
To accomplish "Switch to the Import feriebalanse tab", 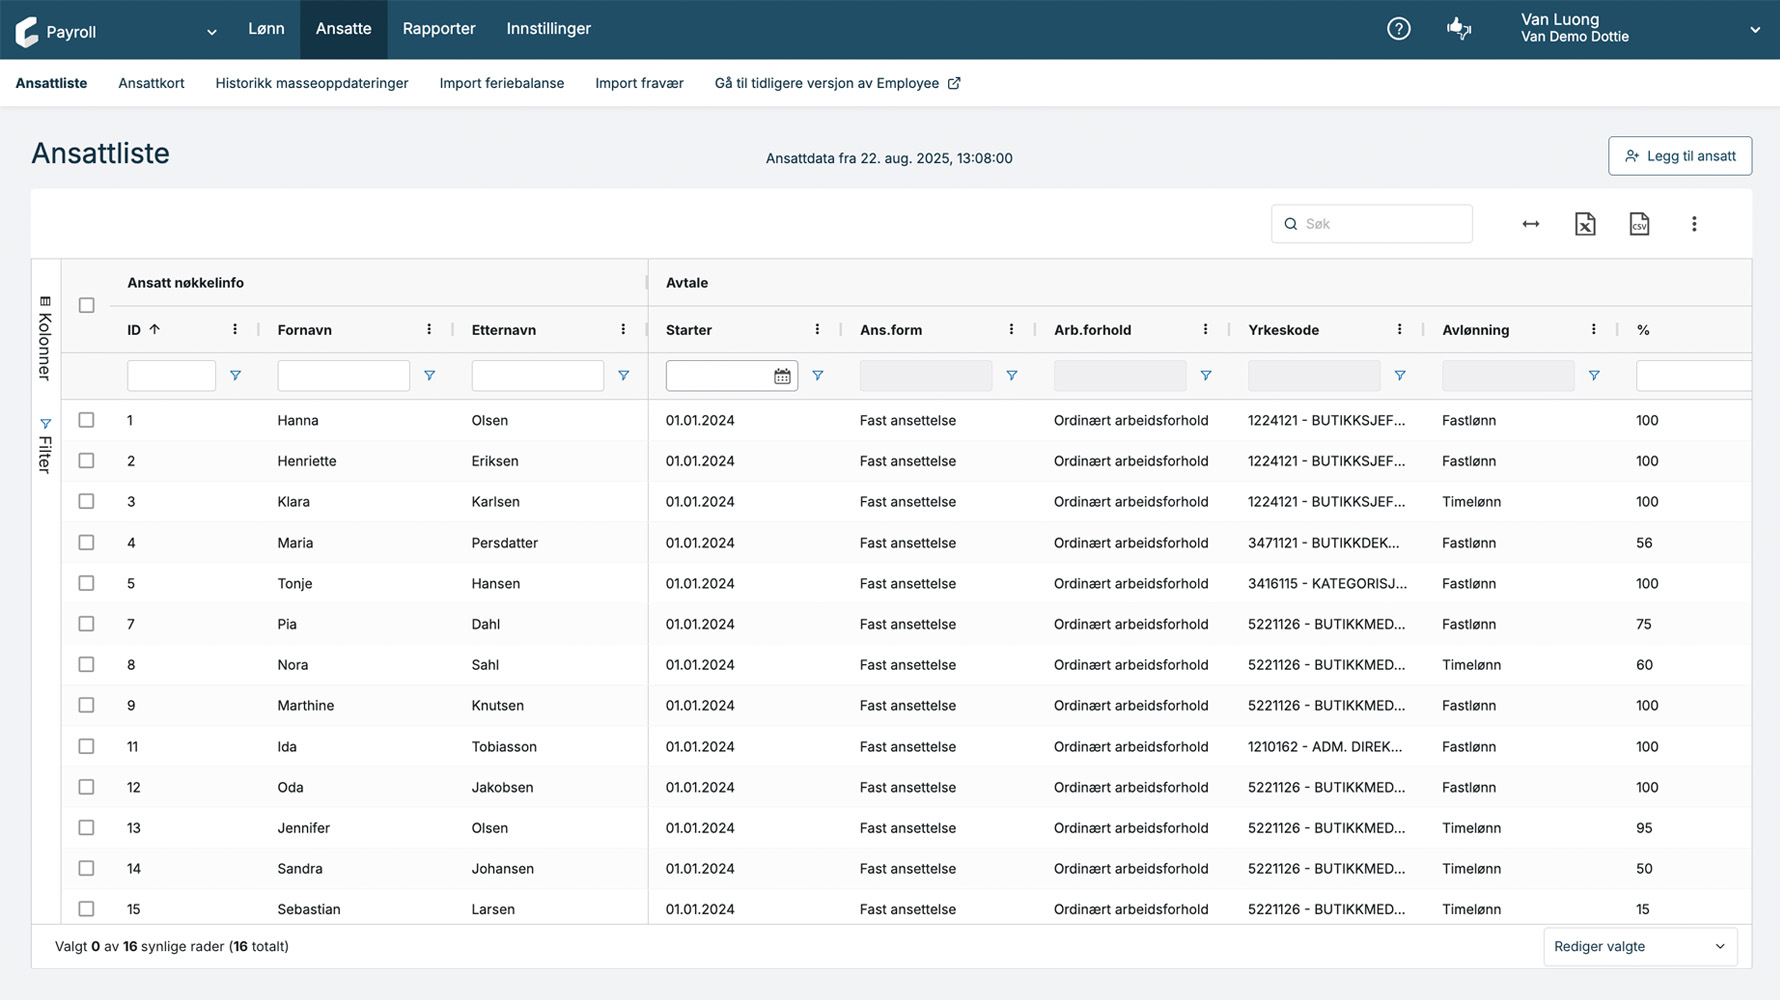I will coord(501,83).
